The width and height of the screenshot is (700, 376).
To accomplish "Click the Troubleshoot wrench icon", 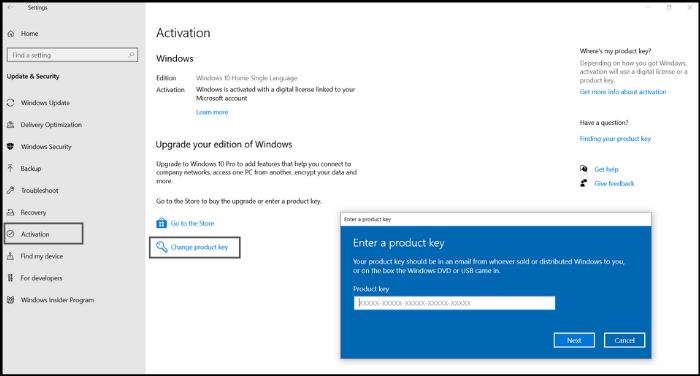I will 11,190.
